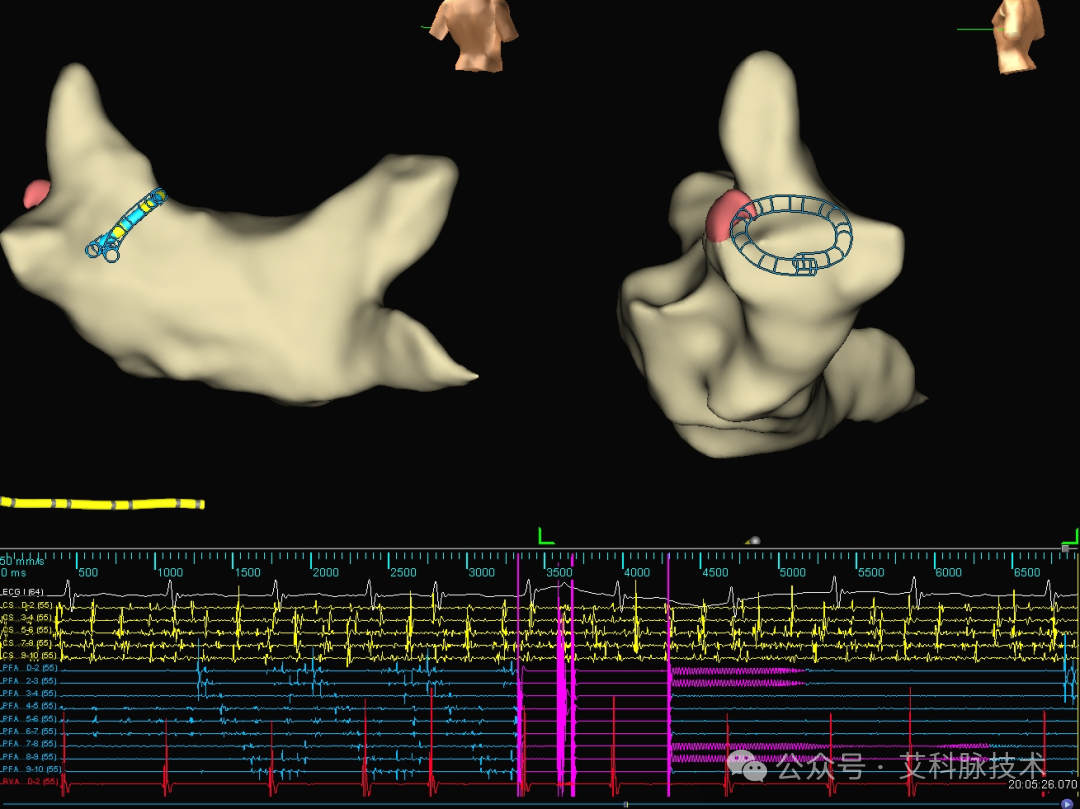Select the CS 5-6 (55) channel label
Image resolution: width=1080 pixels, height=809 pixels.
click(x=26, y=630)
